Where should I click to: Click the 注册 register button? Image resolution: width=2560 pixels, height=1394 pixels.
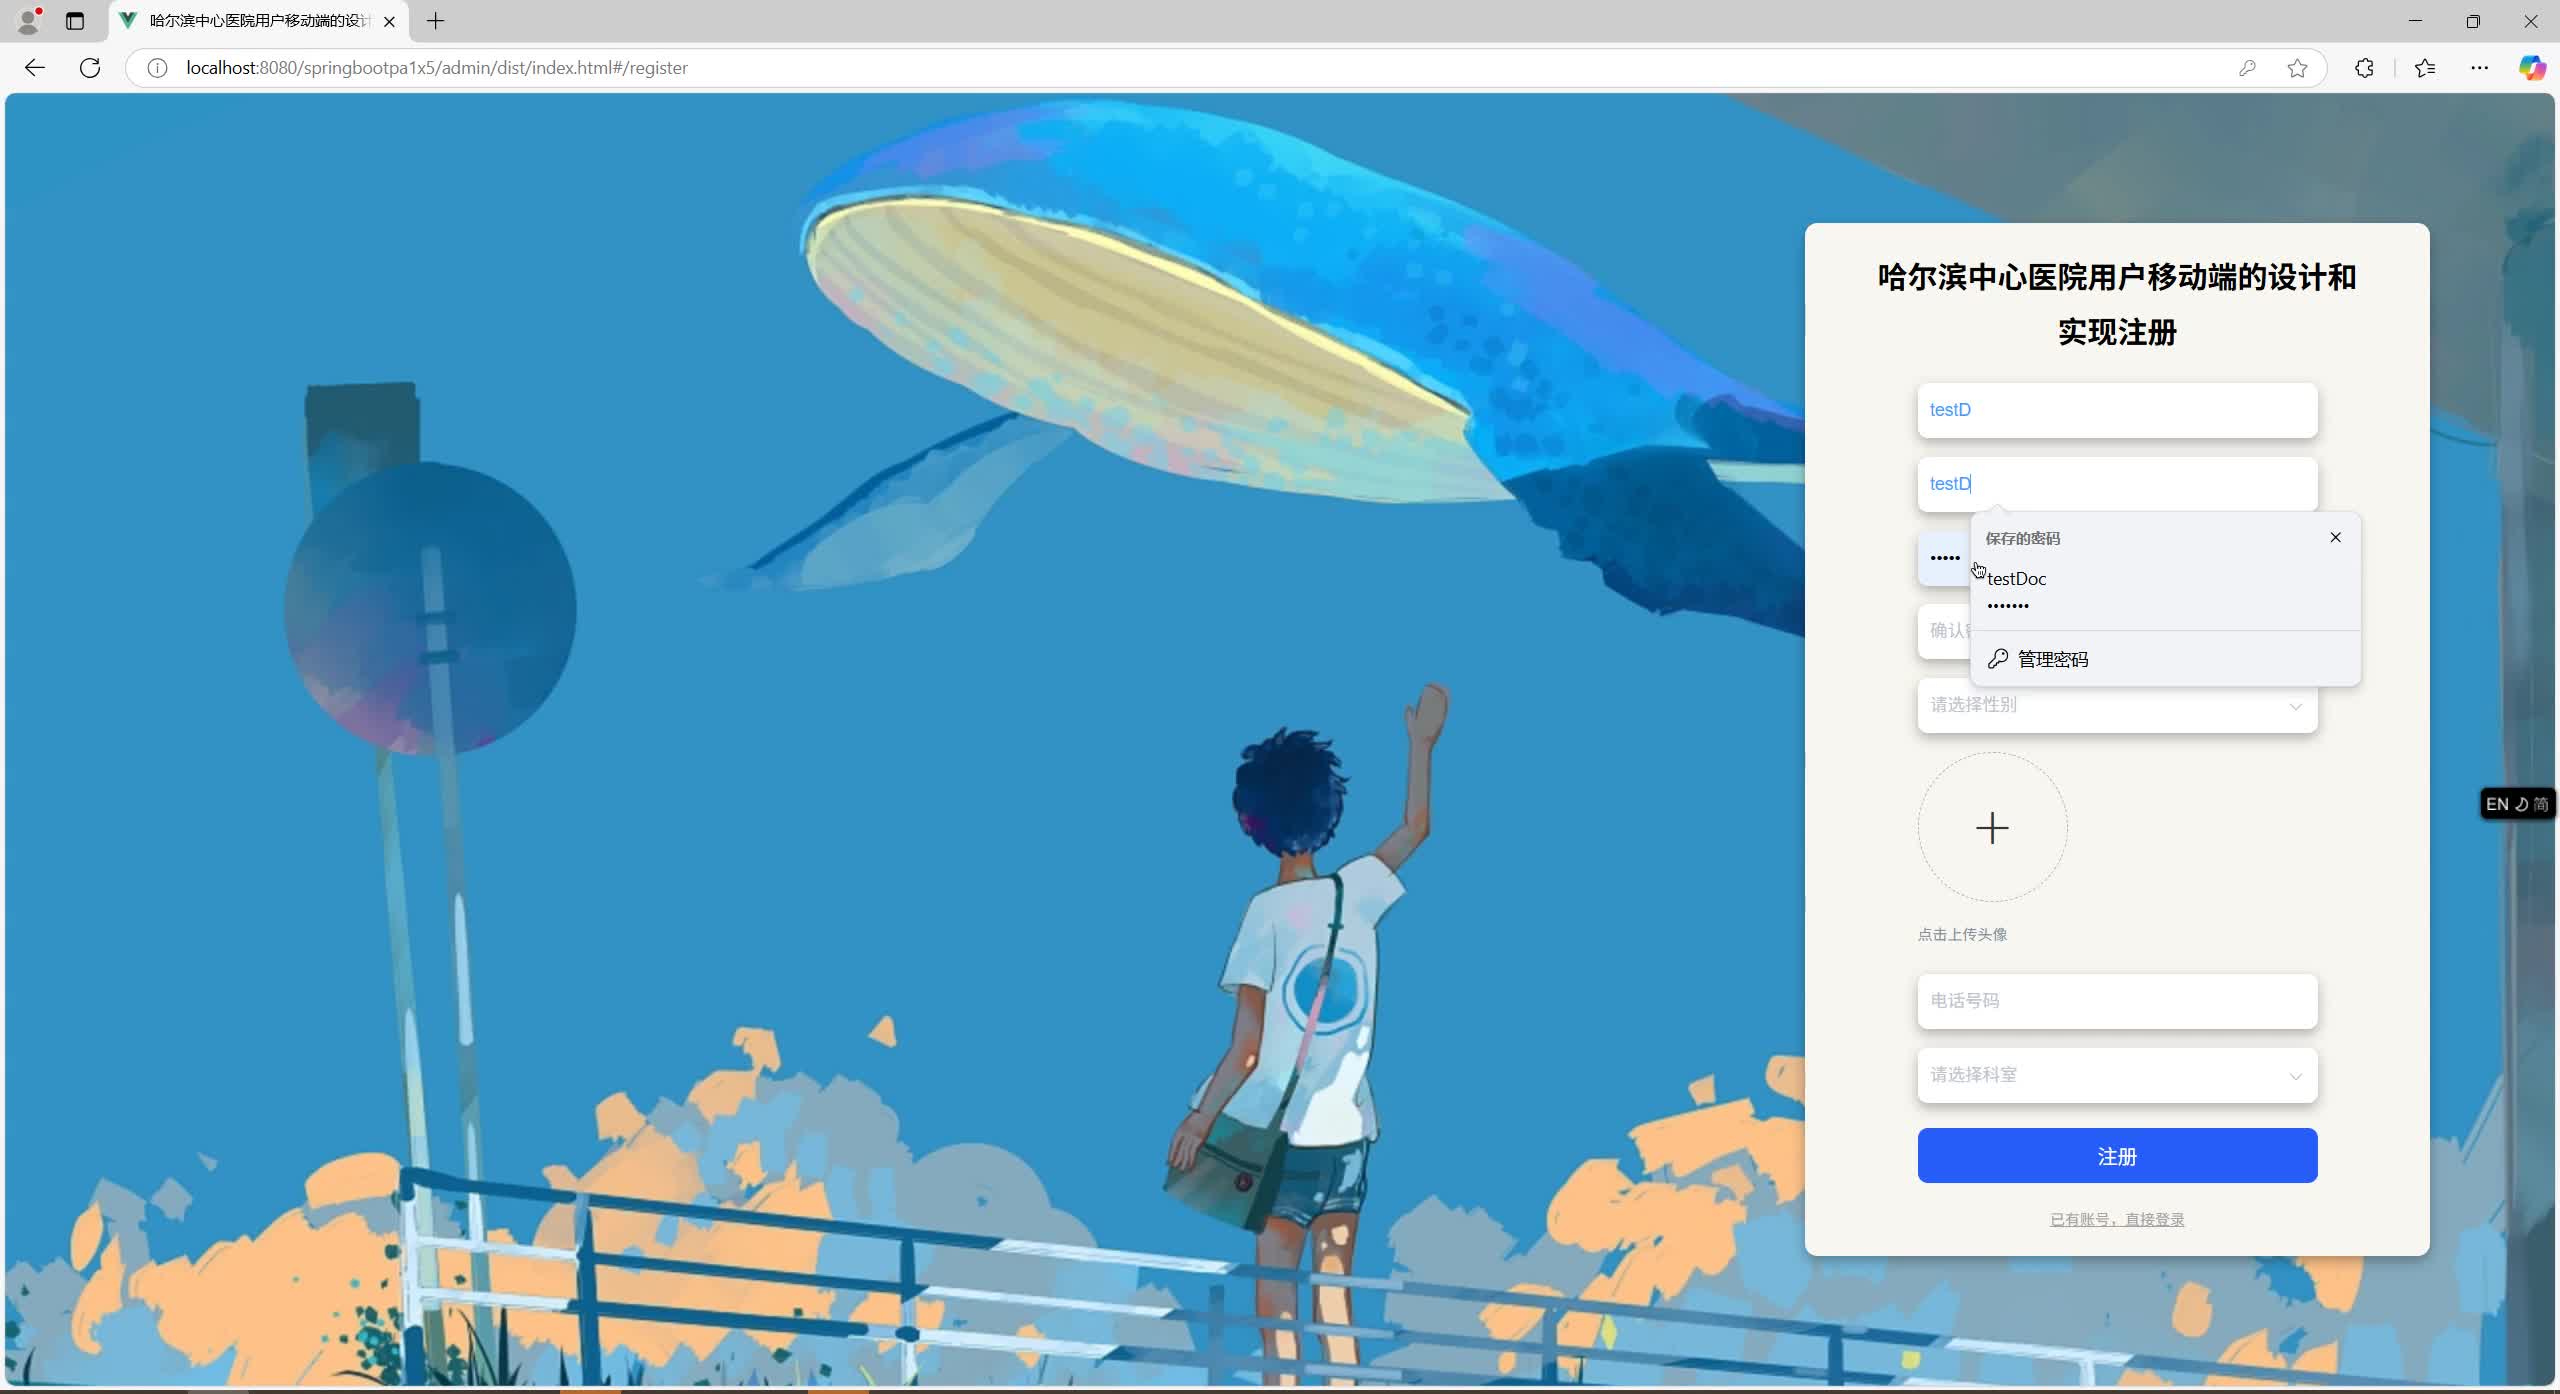(2116, 1156)
